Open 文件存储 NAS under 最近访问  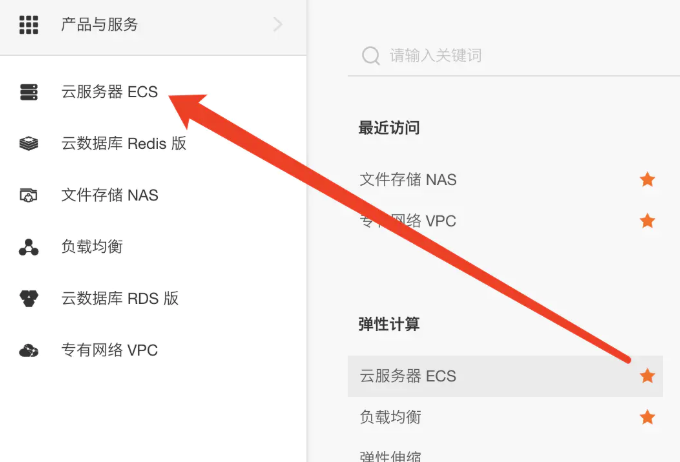[408, 179]
